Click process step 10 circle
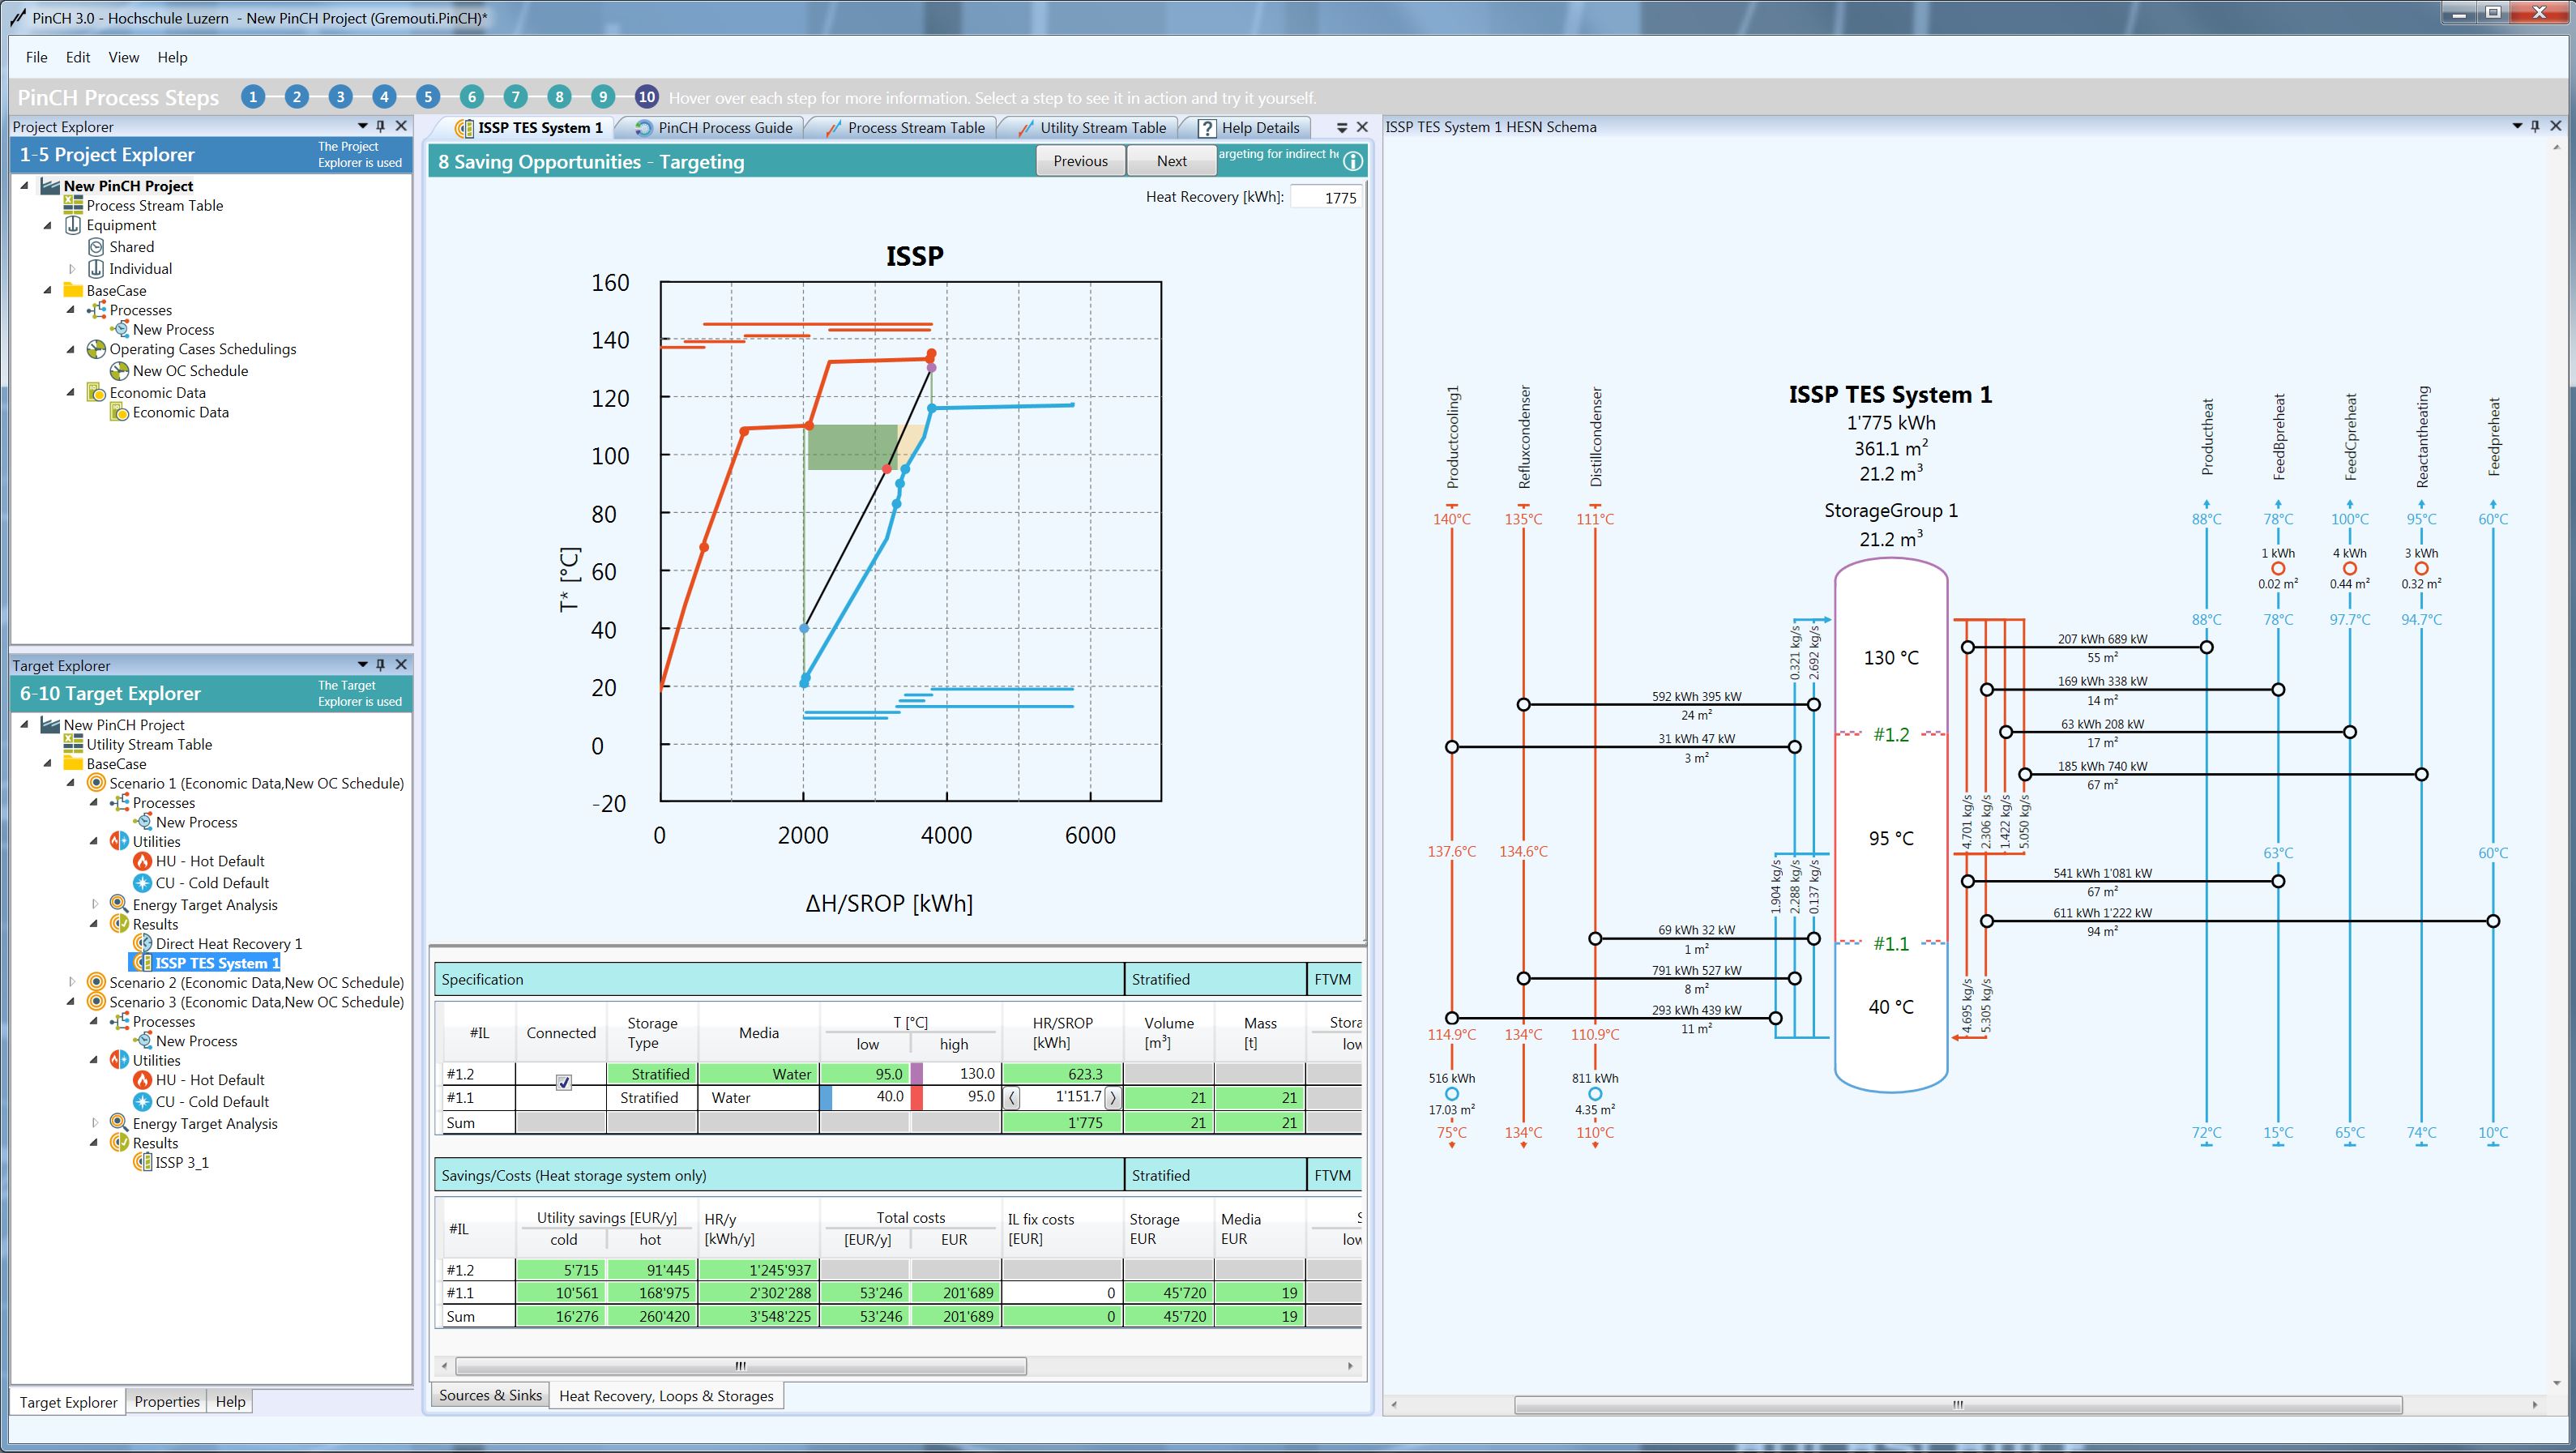The width and height of the screenshot is (2576, 1453). [646, 97]
